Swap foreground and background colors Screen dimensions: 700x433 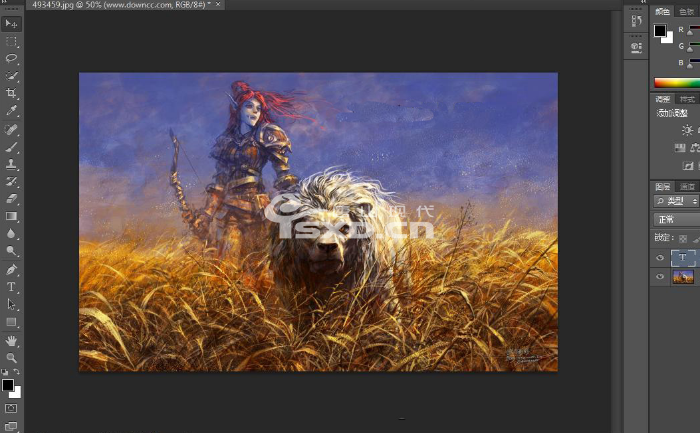click(x=17, y=371)
